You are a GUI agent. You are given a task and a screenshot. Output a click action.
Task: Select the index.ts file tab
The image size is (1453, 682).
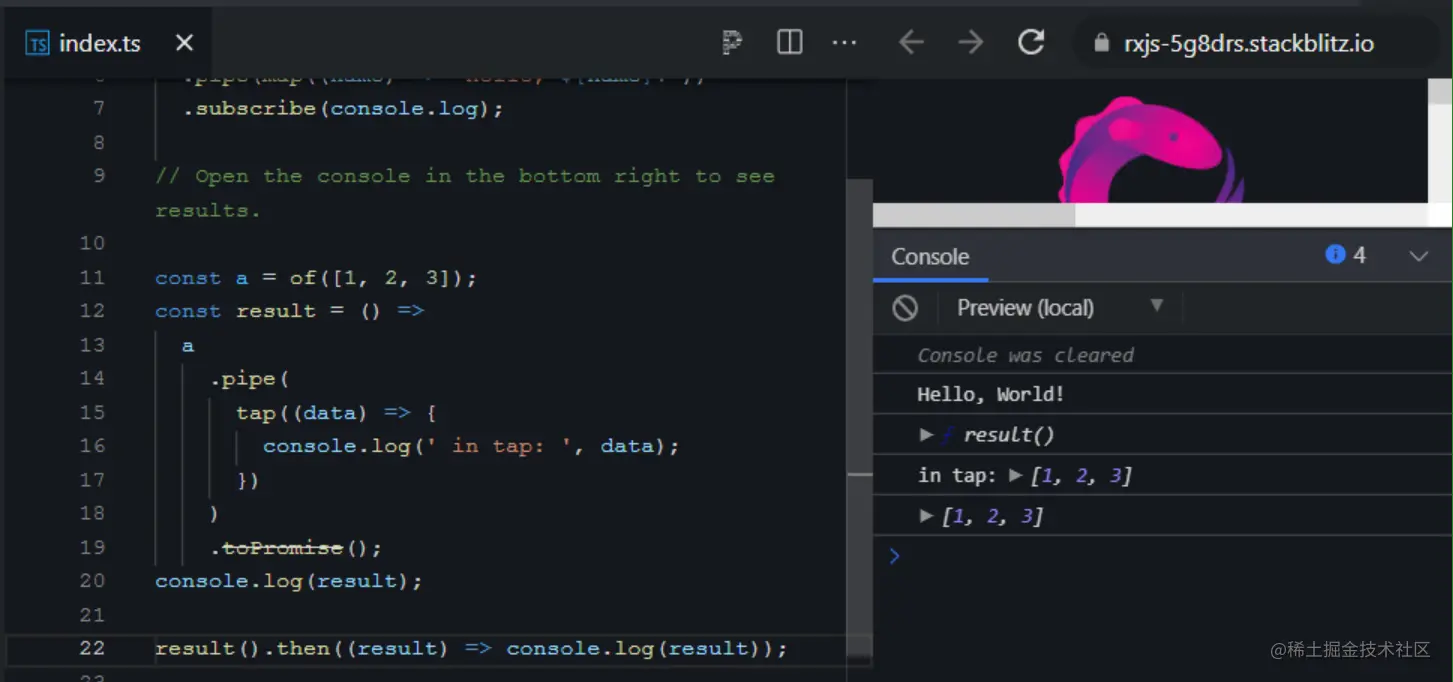coord(107,43)
